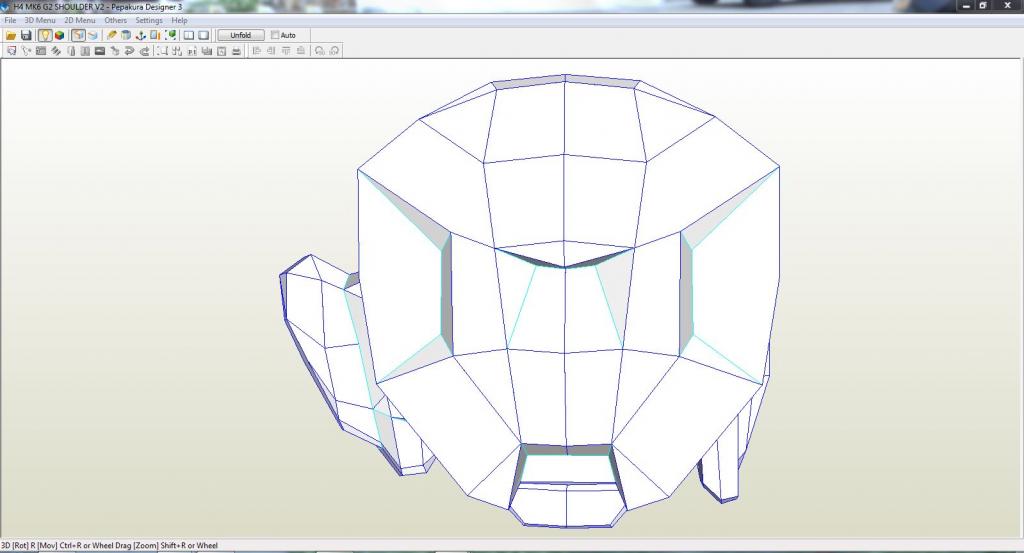Image resolution: width=1024 pixels, height=553 pixels.
Task: Select the rotate part tool icon
Action: 26,51
